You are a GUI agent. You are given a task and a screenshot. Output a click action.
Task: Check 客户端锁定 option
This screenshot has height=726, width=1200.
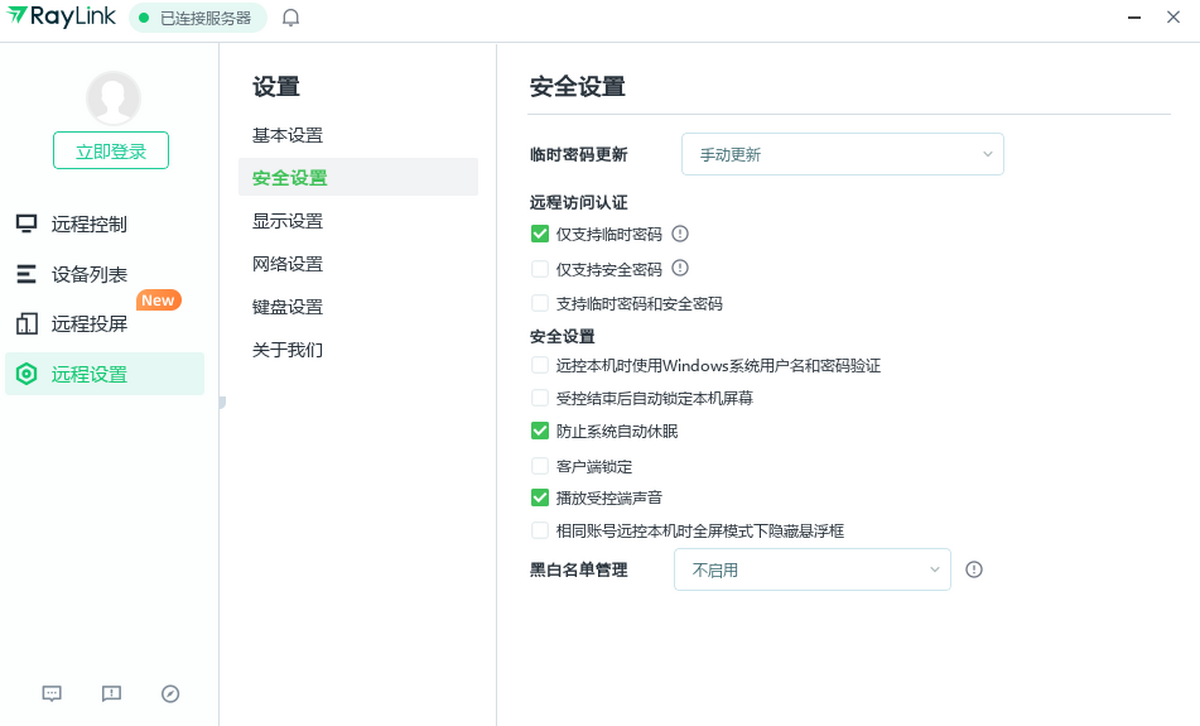540,466
